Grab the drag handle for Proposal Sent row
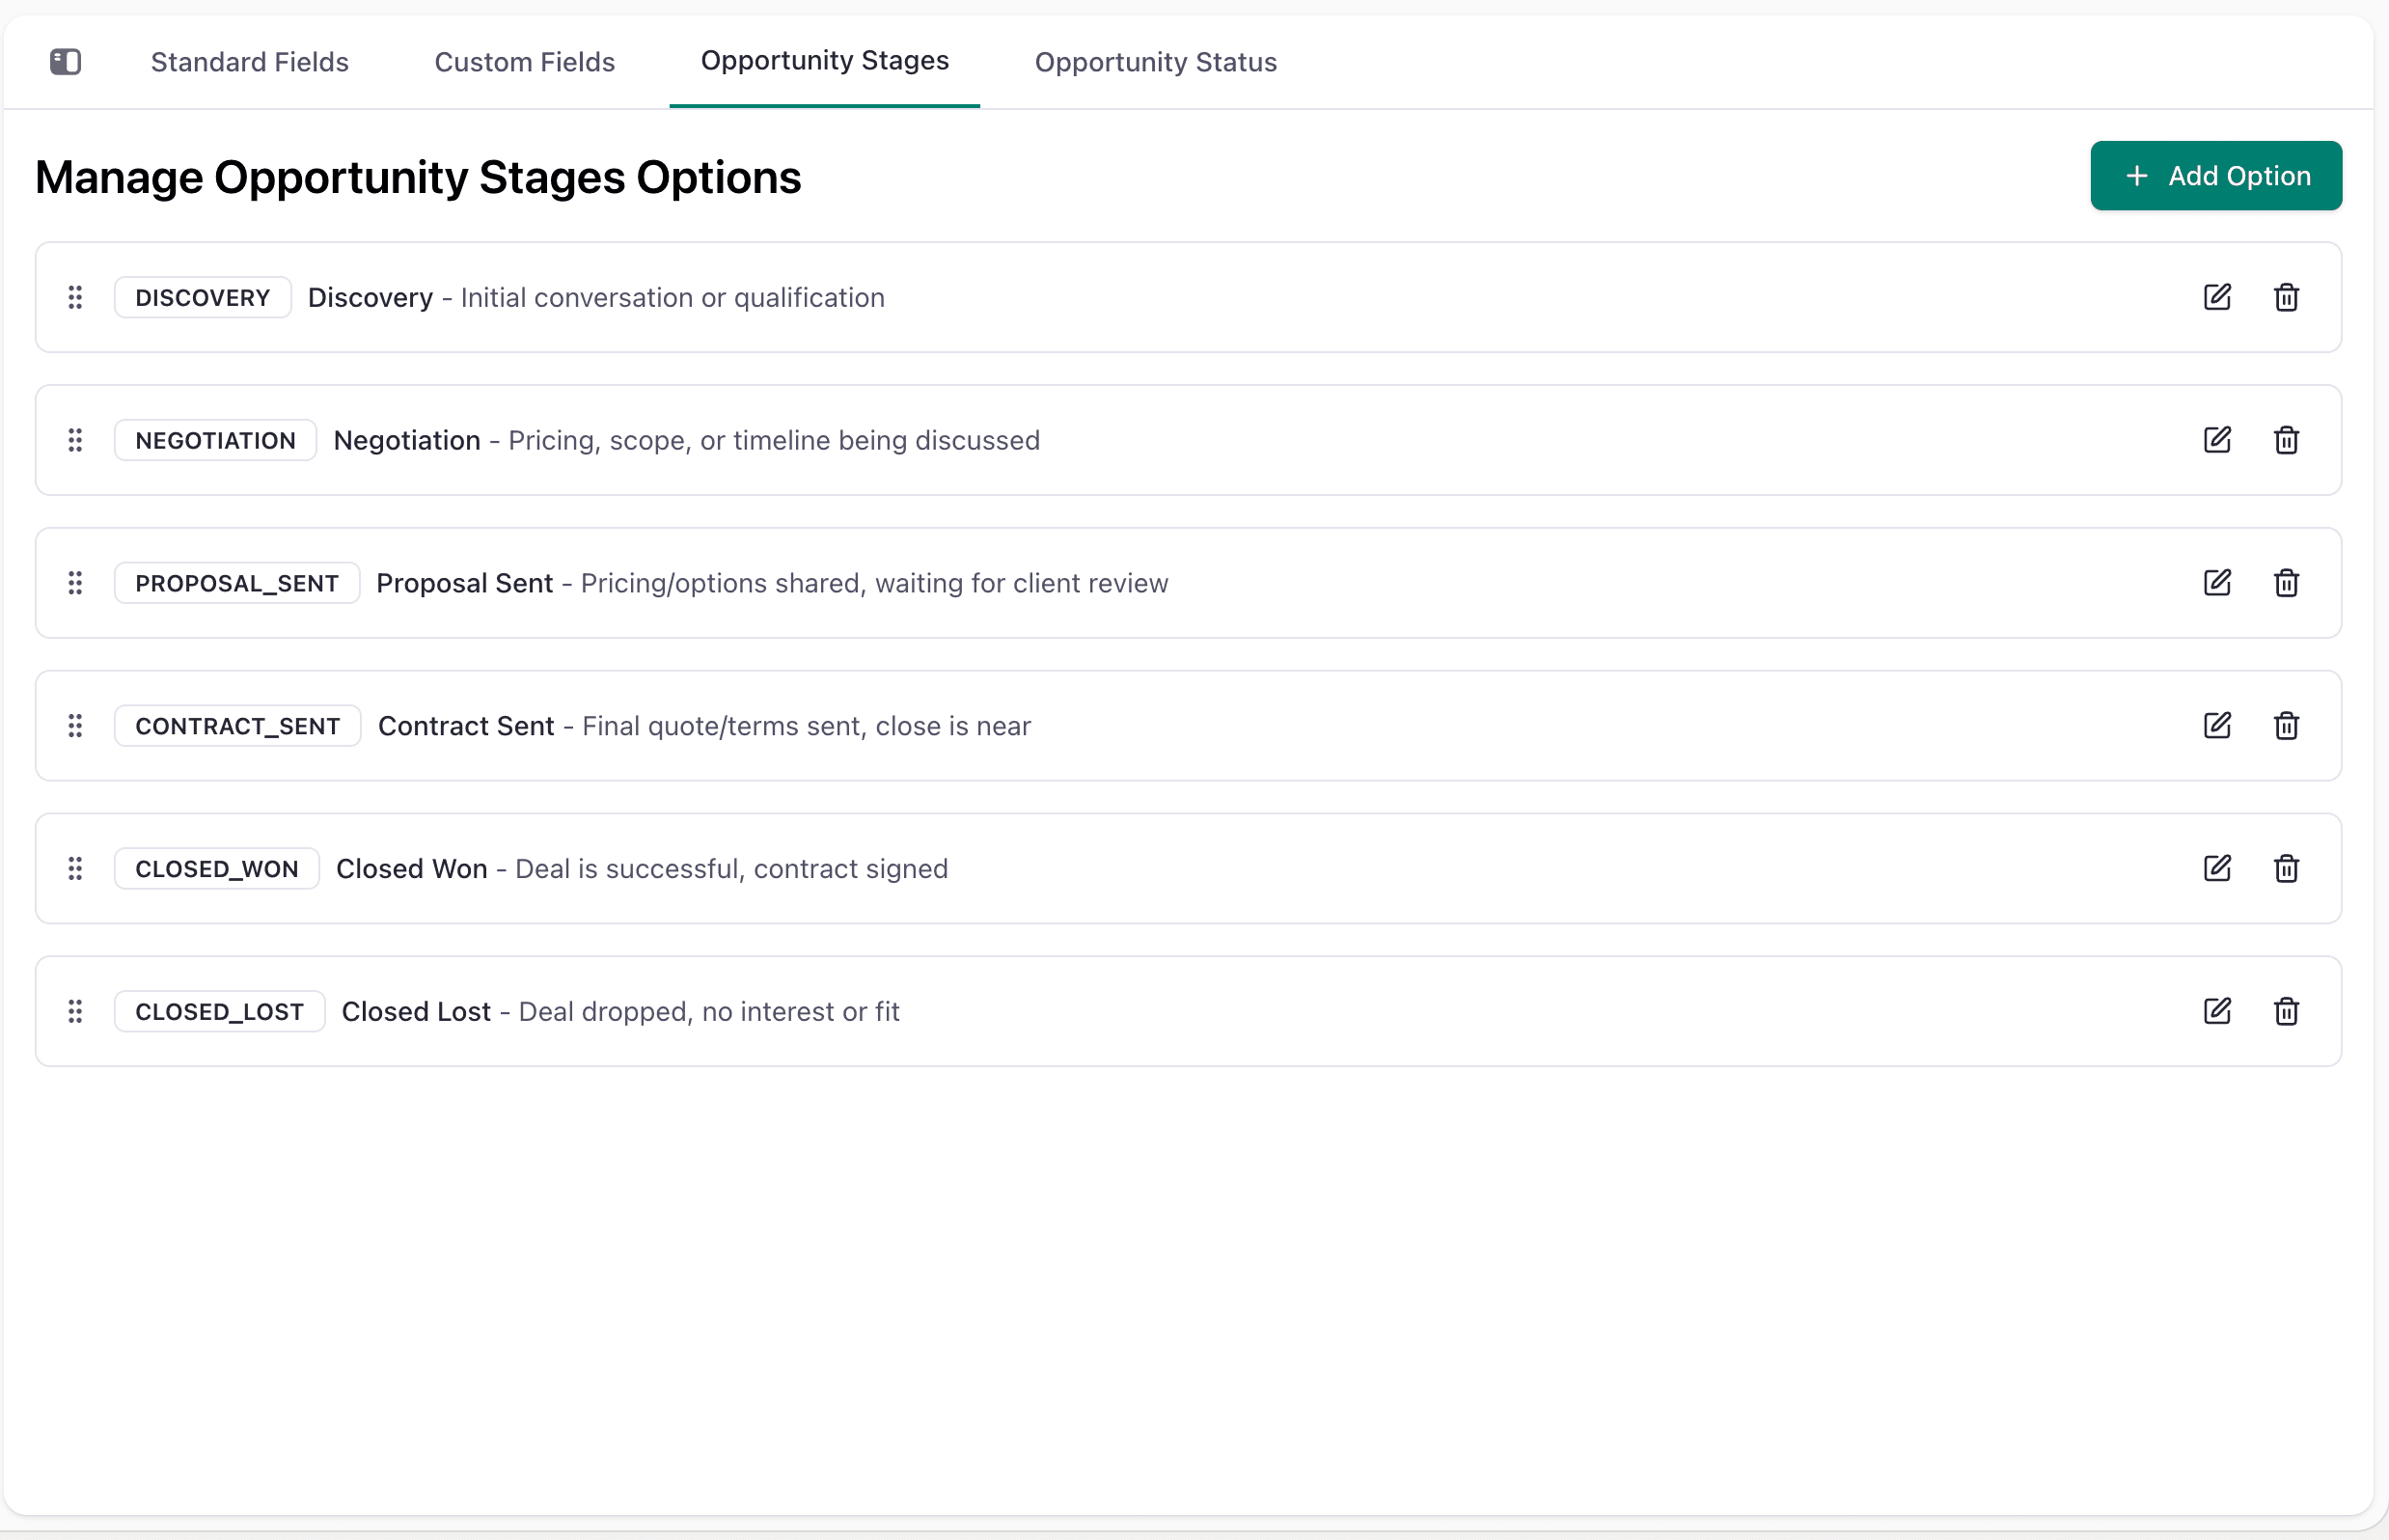The image size is (2389, 1540). [x=75, y=583]
